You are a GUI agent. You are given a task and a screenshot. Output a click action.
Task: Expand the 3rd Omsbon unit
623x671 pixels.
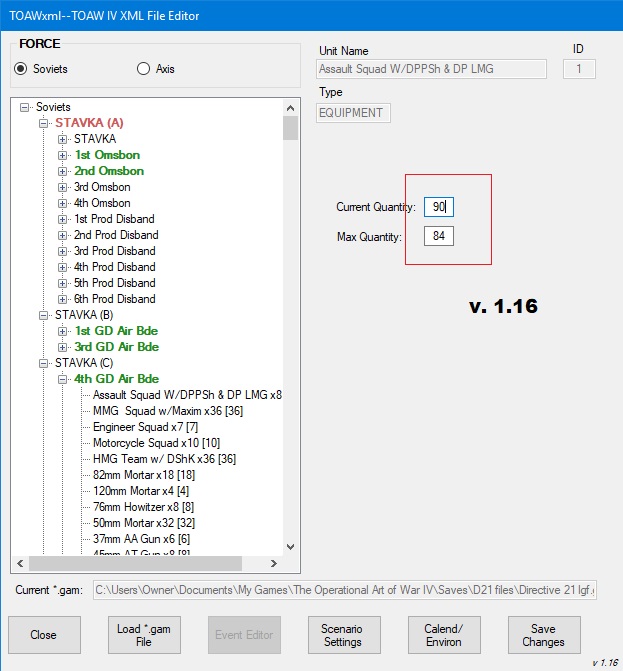point(62,187)
